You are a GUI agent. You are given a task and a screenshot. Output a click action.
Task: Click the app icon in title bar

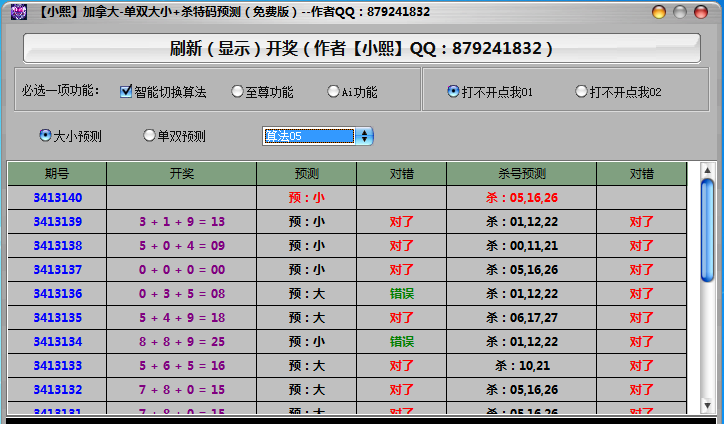point(18,12)
